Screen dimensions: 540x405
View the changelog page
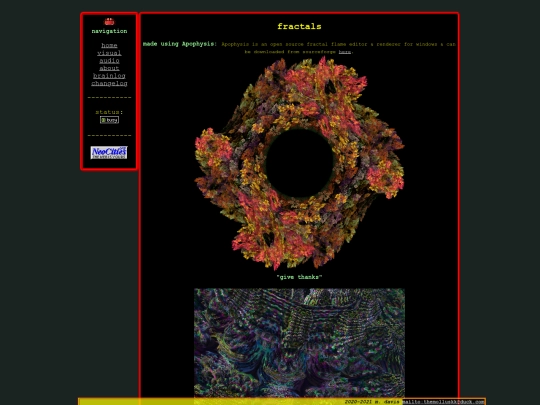point(109,83)
